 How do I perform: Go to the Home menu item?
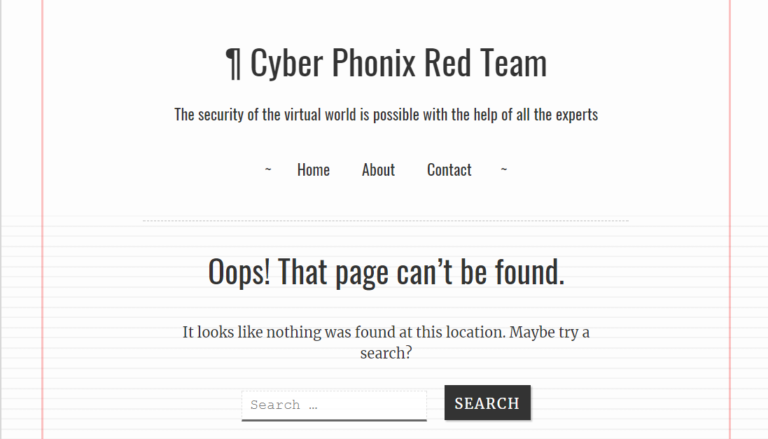(313, 170)
